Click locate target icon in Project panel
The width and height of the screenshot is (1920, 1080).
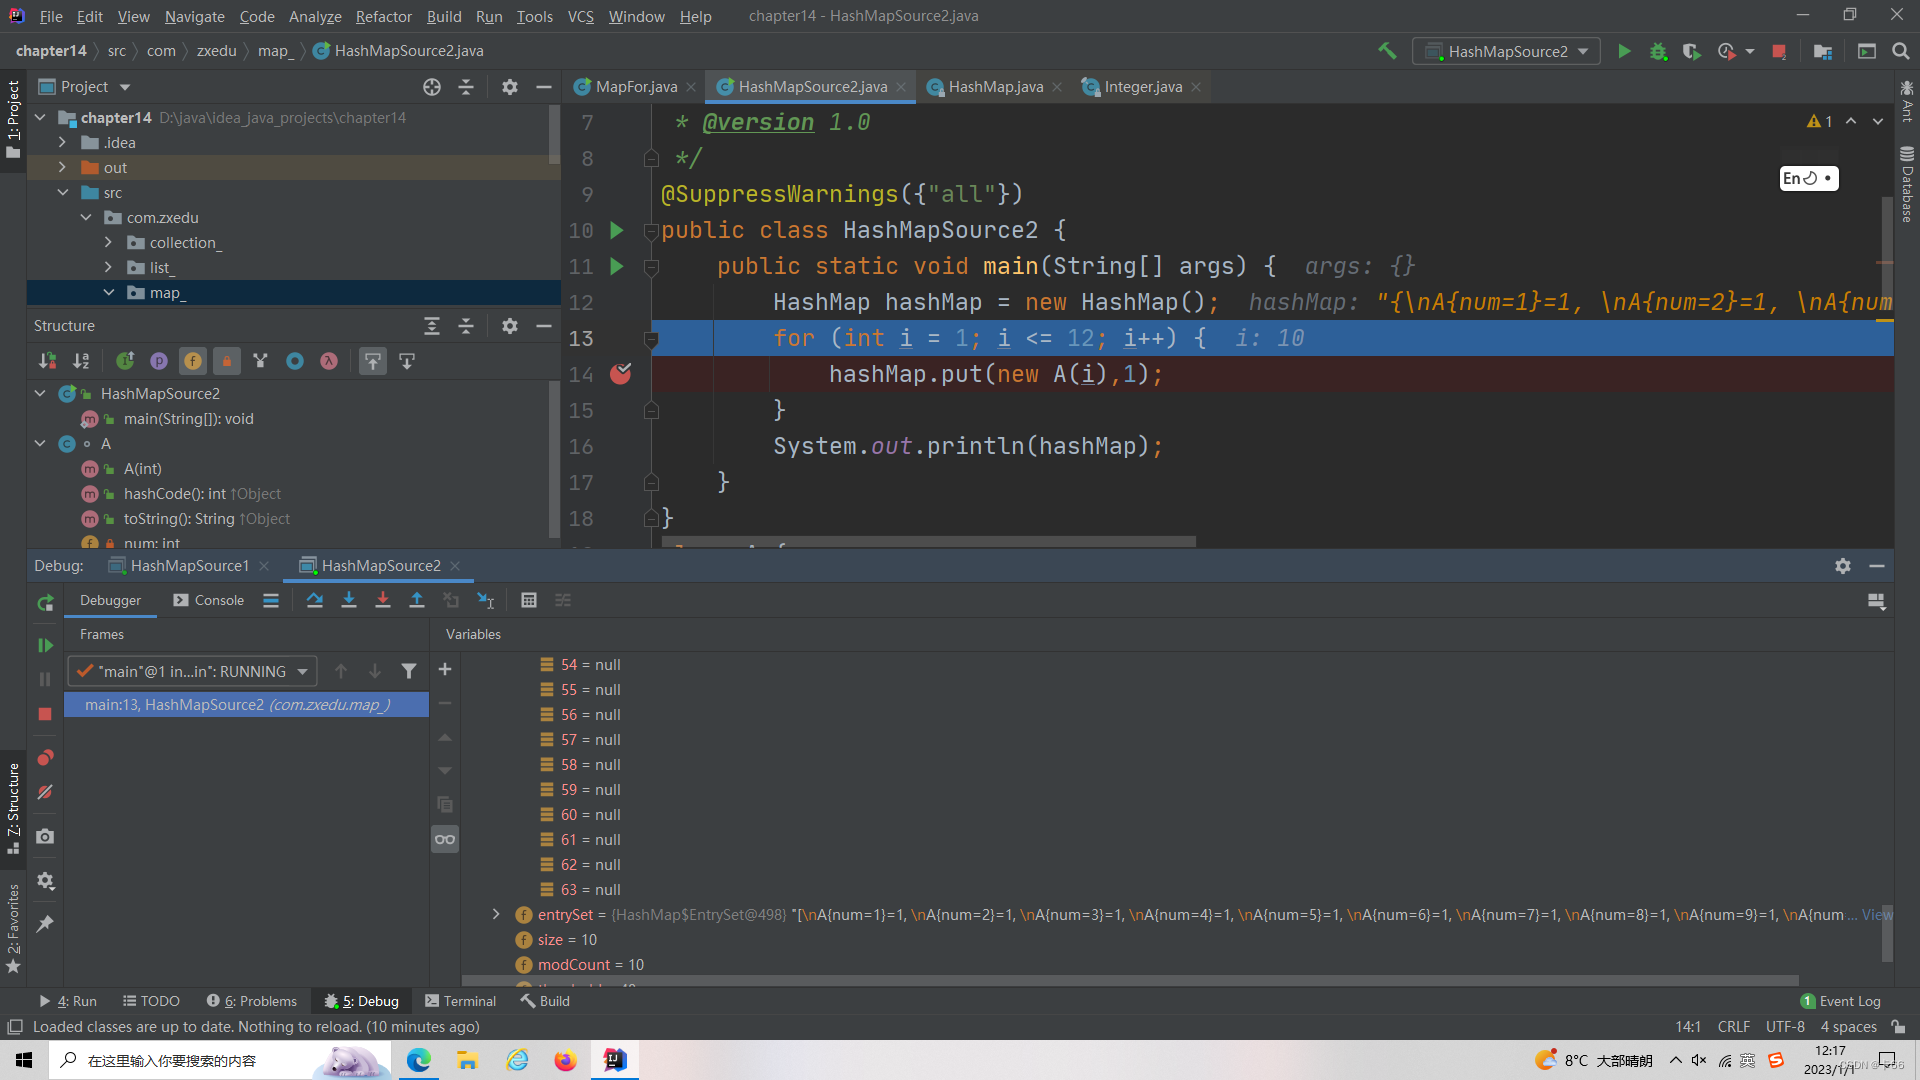click(432, 87)
